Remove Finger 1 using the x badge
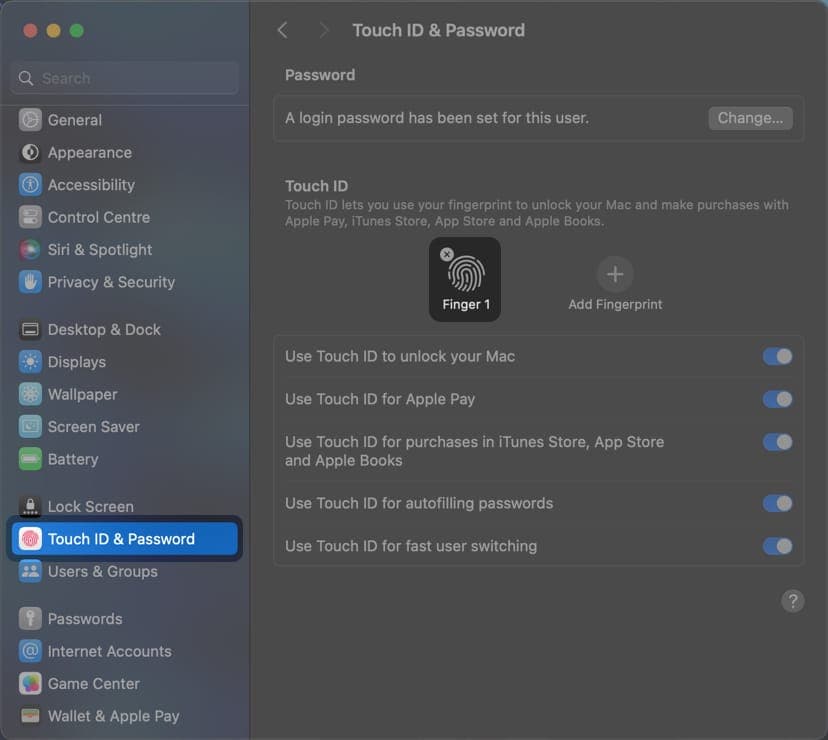 click(x=447, y=254)
